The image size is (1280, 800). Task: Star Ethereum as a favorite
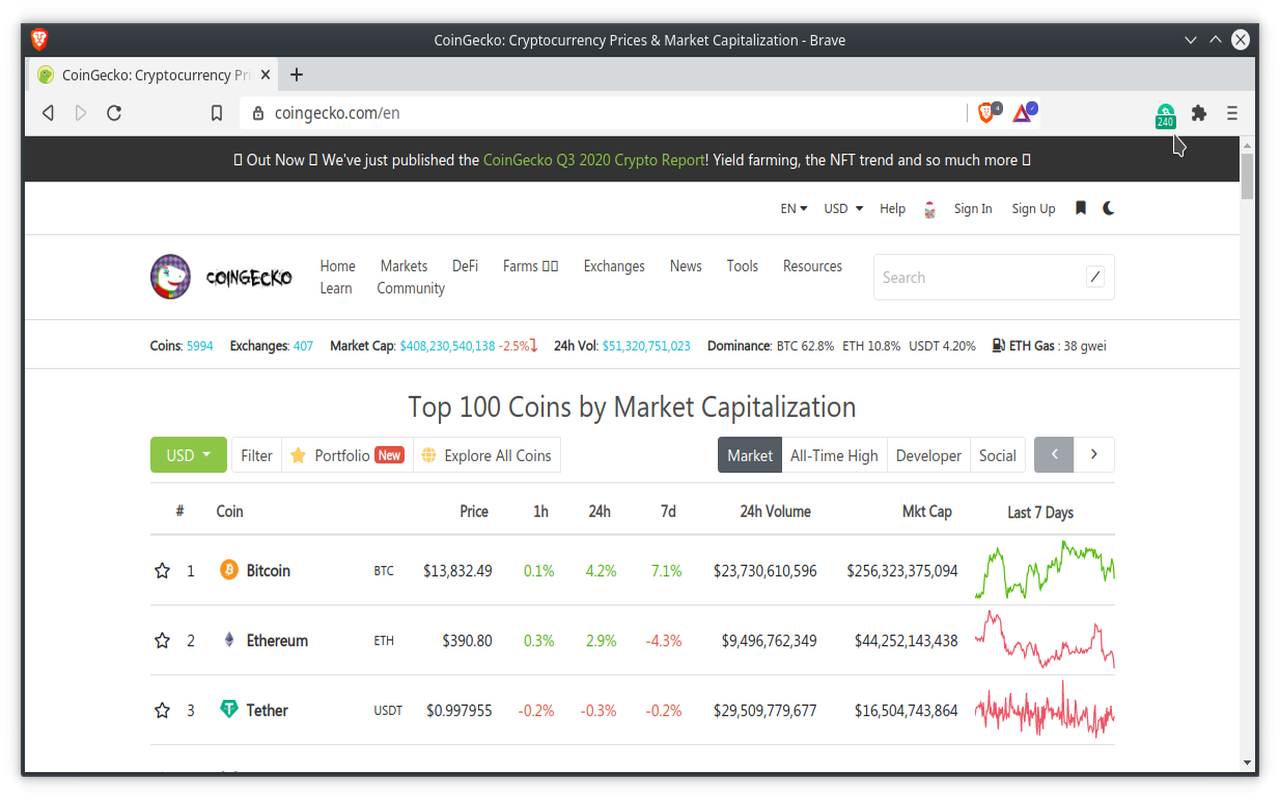click(162, 641)
